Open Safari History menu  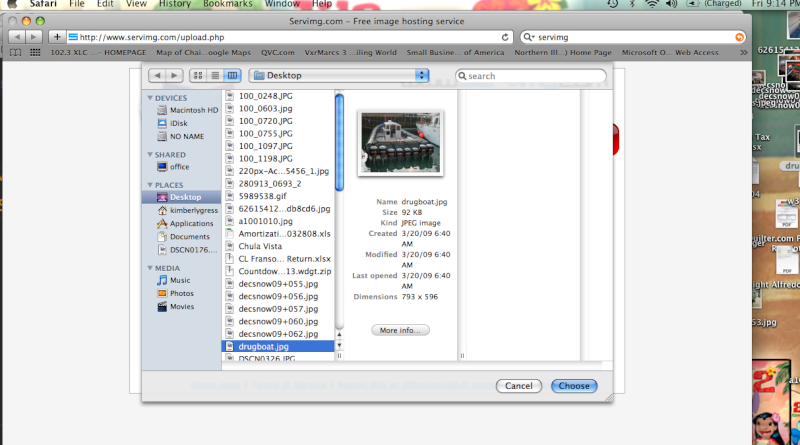(x=174, y=4)
